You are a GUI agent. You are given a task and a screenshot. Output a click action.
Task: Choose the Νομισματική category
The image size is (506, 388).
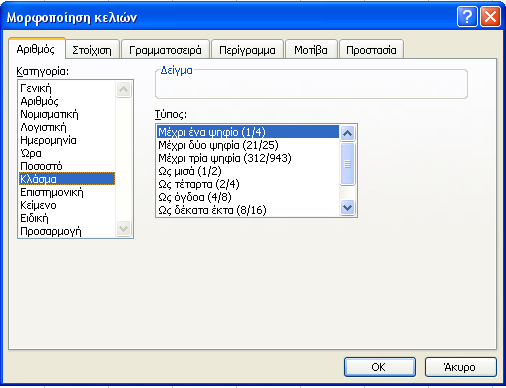67,114
